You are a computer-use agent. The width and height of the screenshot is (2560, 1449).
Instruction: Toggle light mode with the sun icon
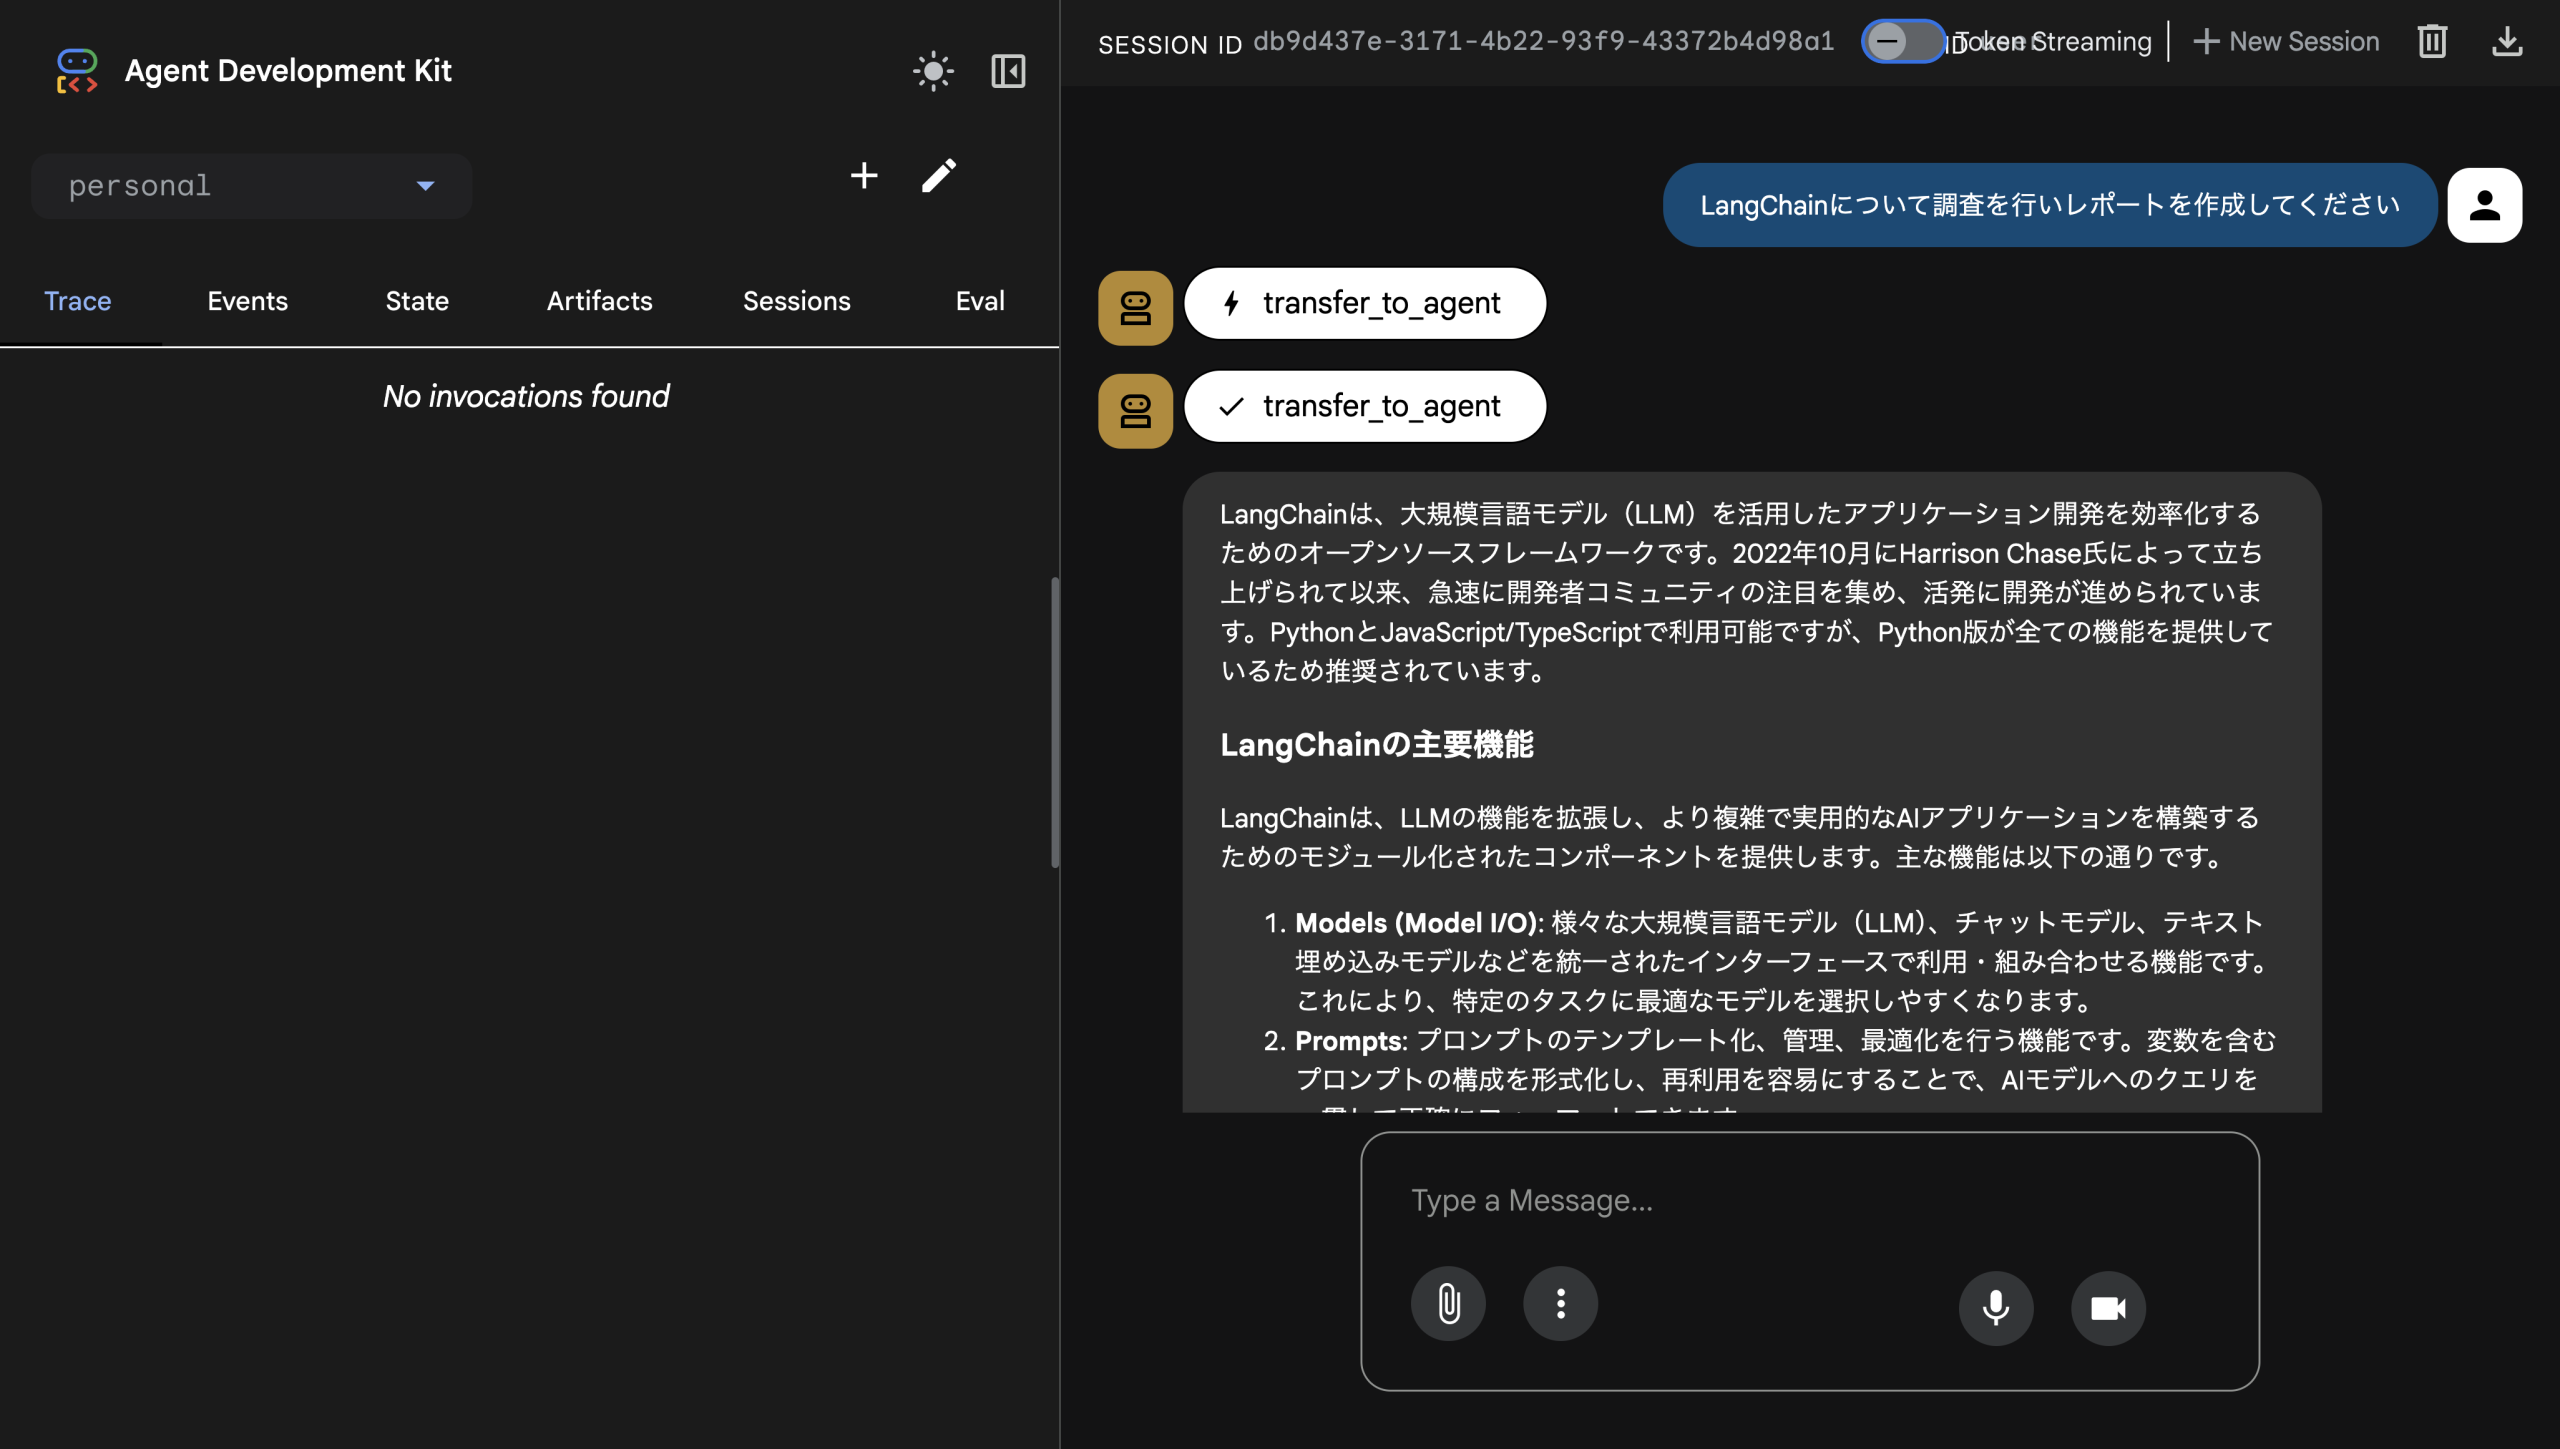coord(932,71)
